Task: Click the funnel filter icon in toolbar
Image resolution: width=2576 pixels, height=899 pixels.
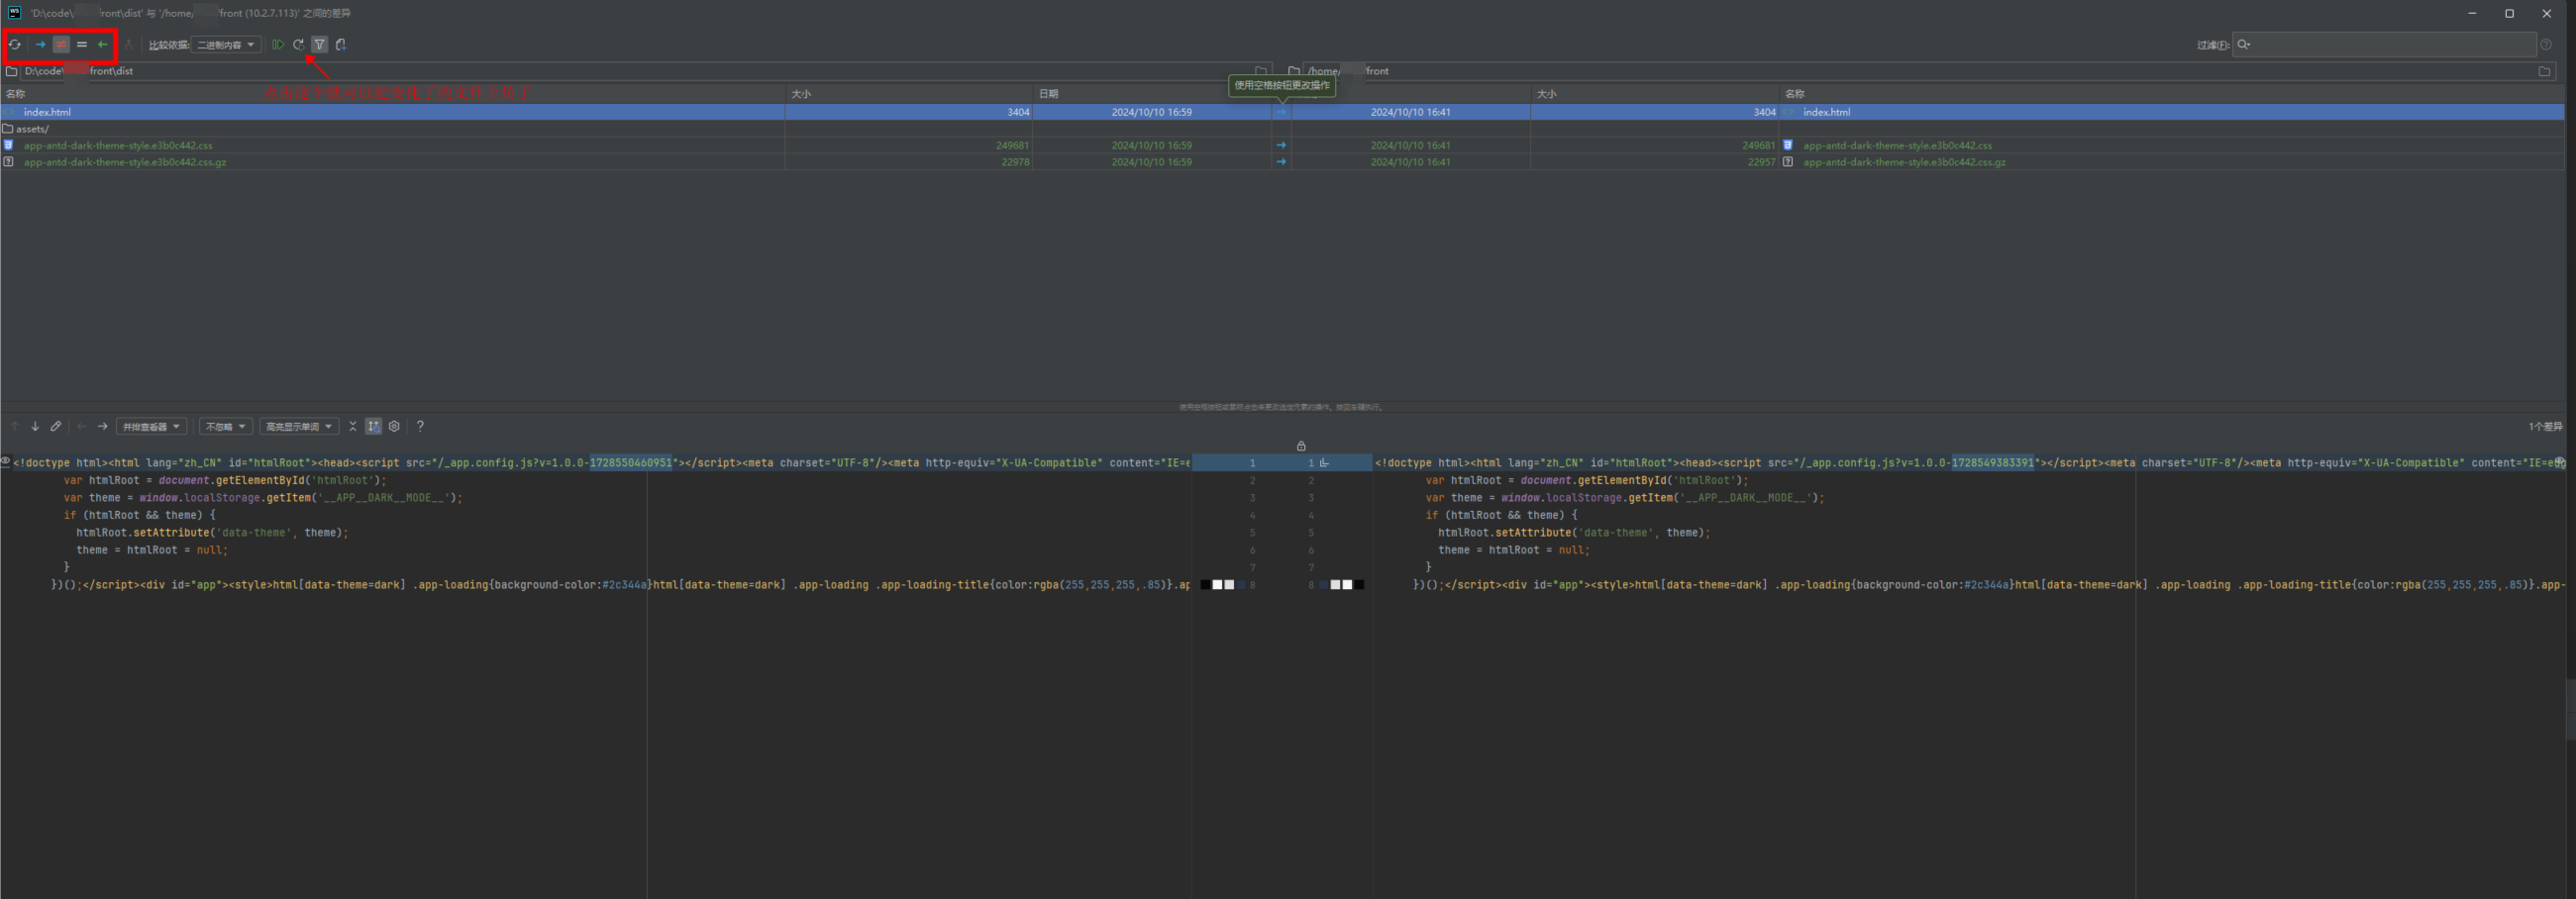Action: pyautogui.click(x=320, y=45)
